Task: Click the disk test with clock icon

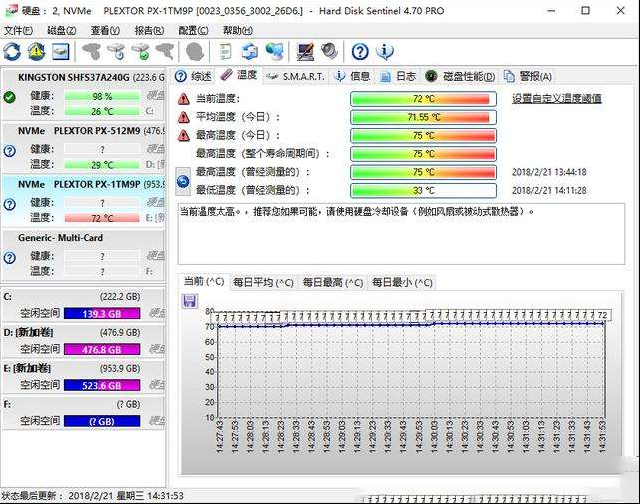Action: (116, 51)
